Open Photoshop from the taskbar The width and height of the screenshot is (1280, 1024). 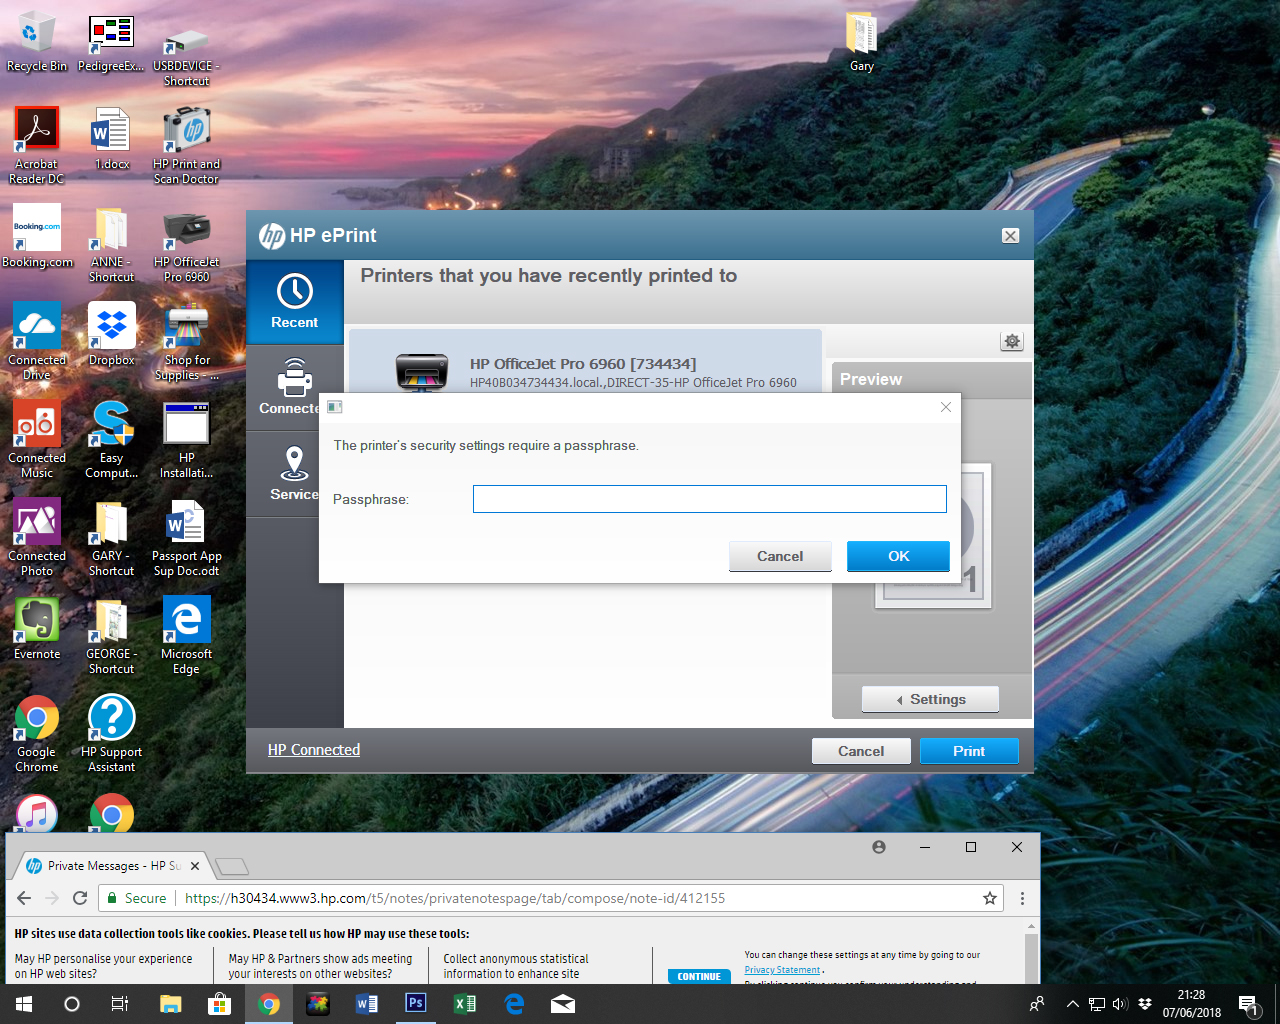415,1003
